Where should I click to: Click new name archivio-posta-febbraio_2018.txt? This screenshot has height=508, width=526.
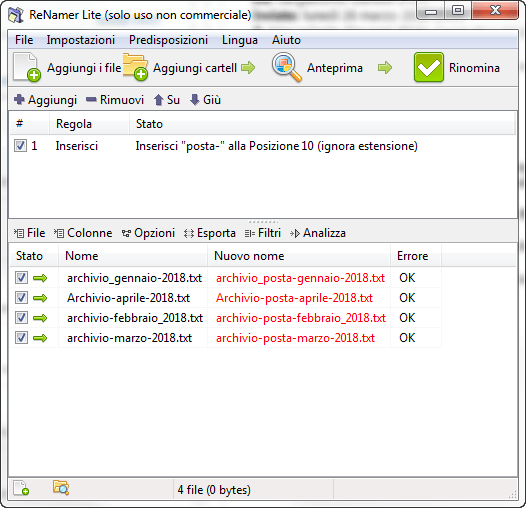pyautogui.click(x=301, y=318)
